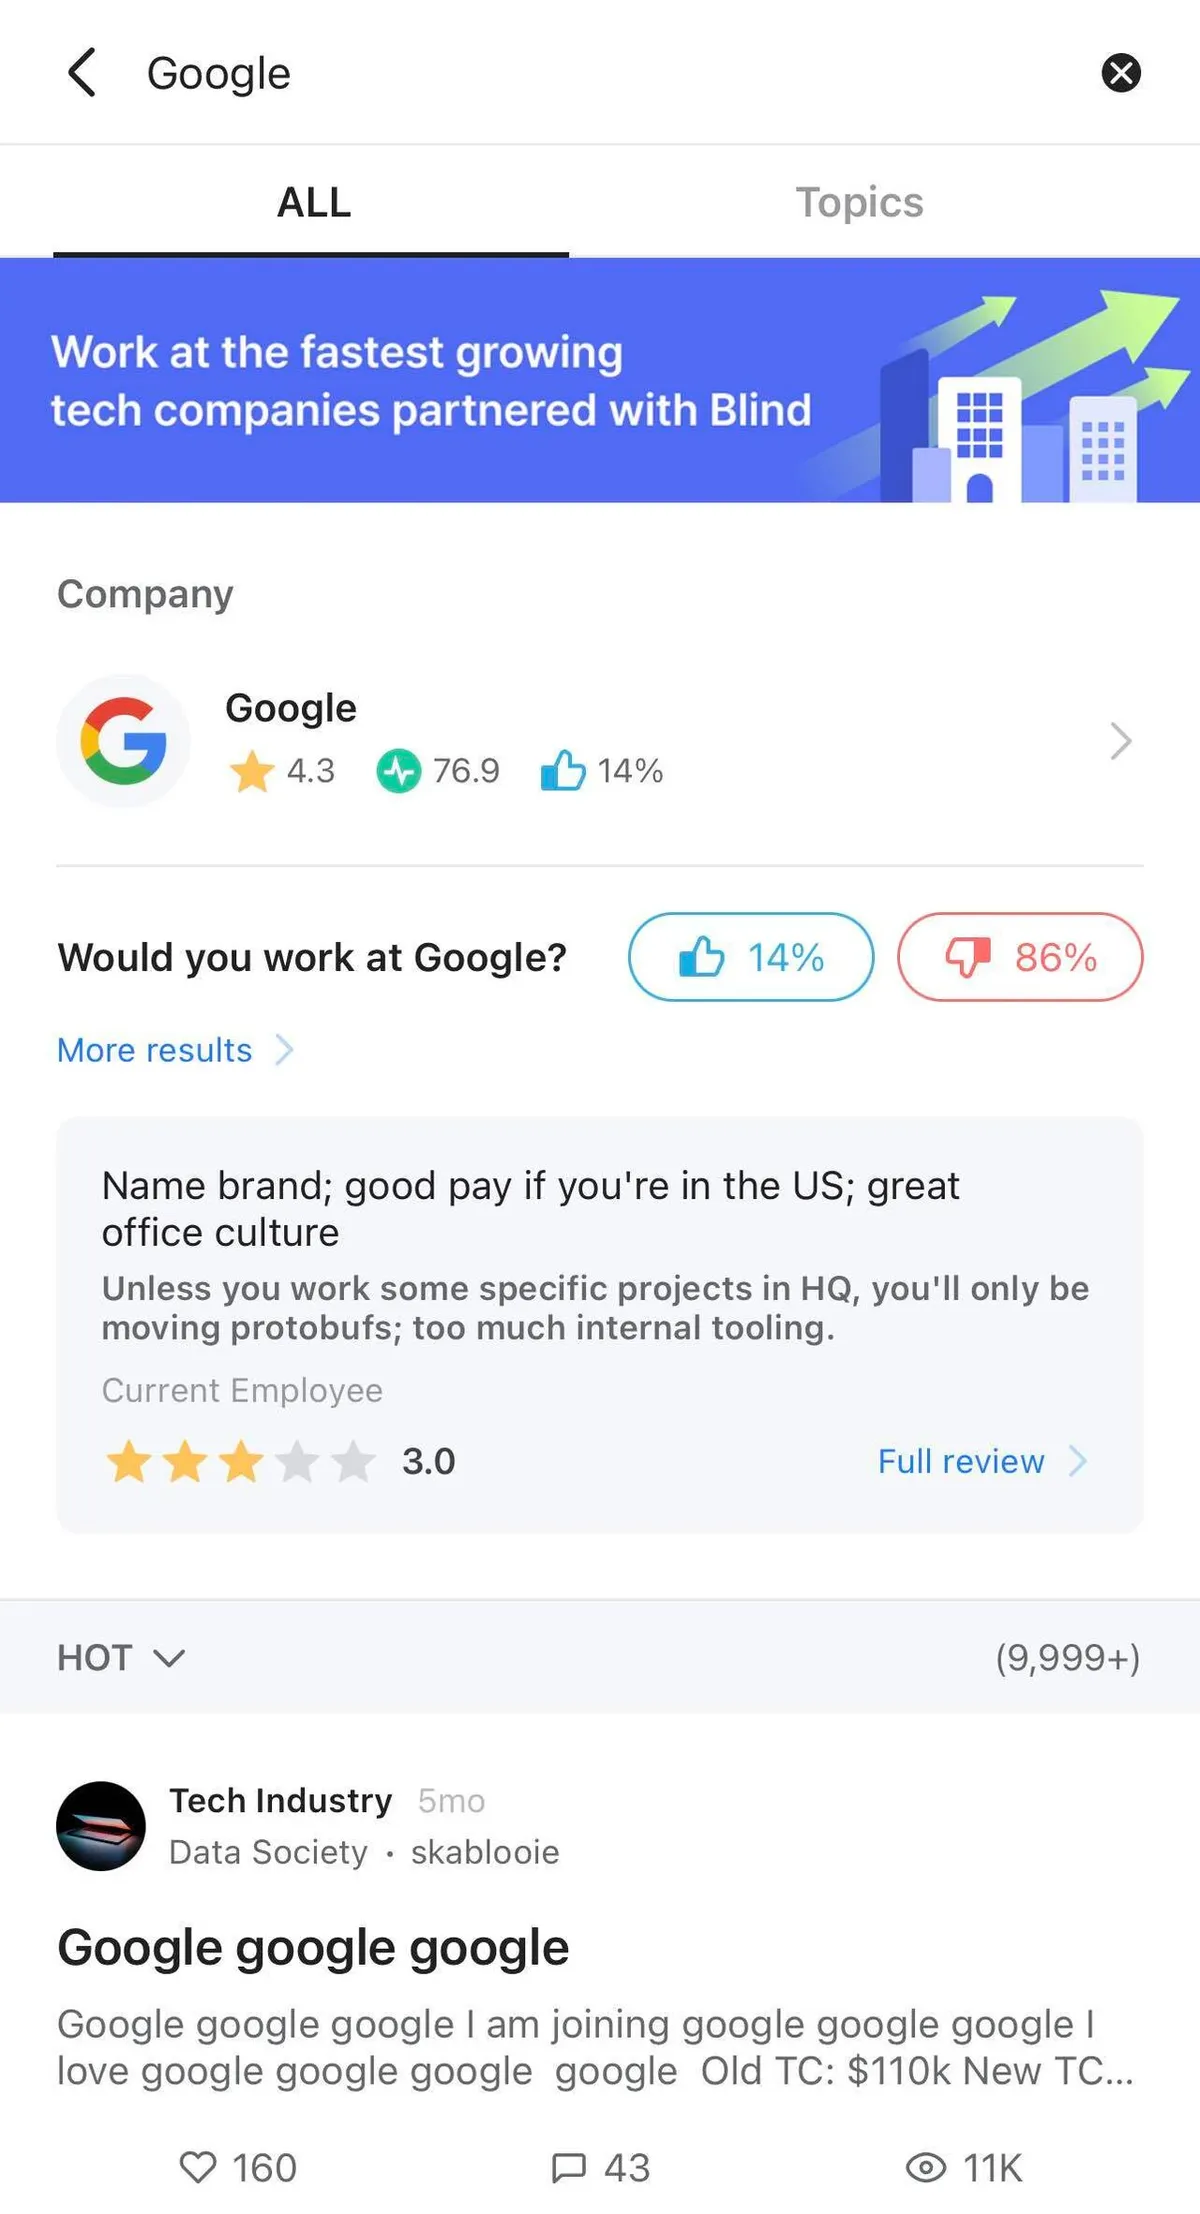The width and height of the screenshot is (1200, 2214).
Task: Tap the Google company logo
Action: 123,741
